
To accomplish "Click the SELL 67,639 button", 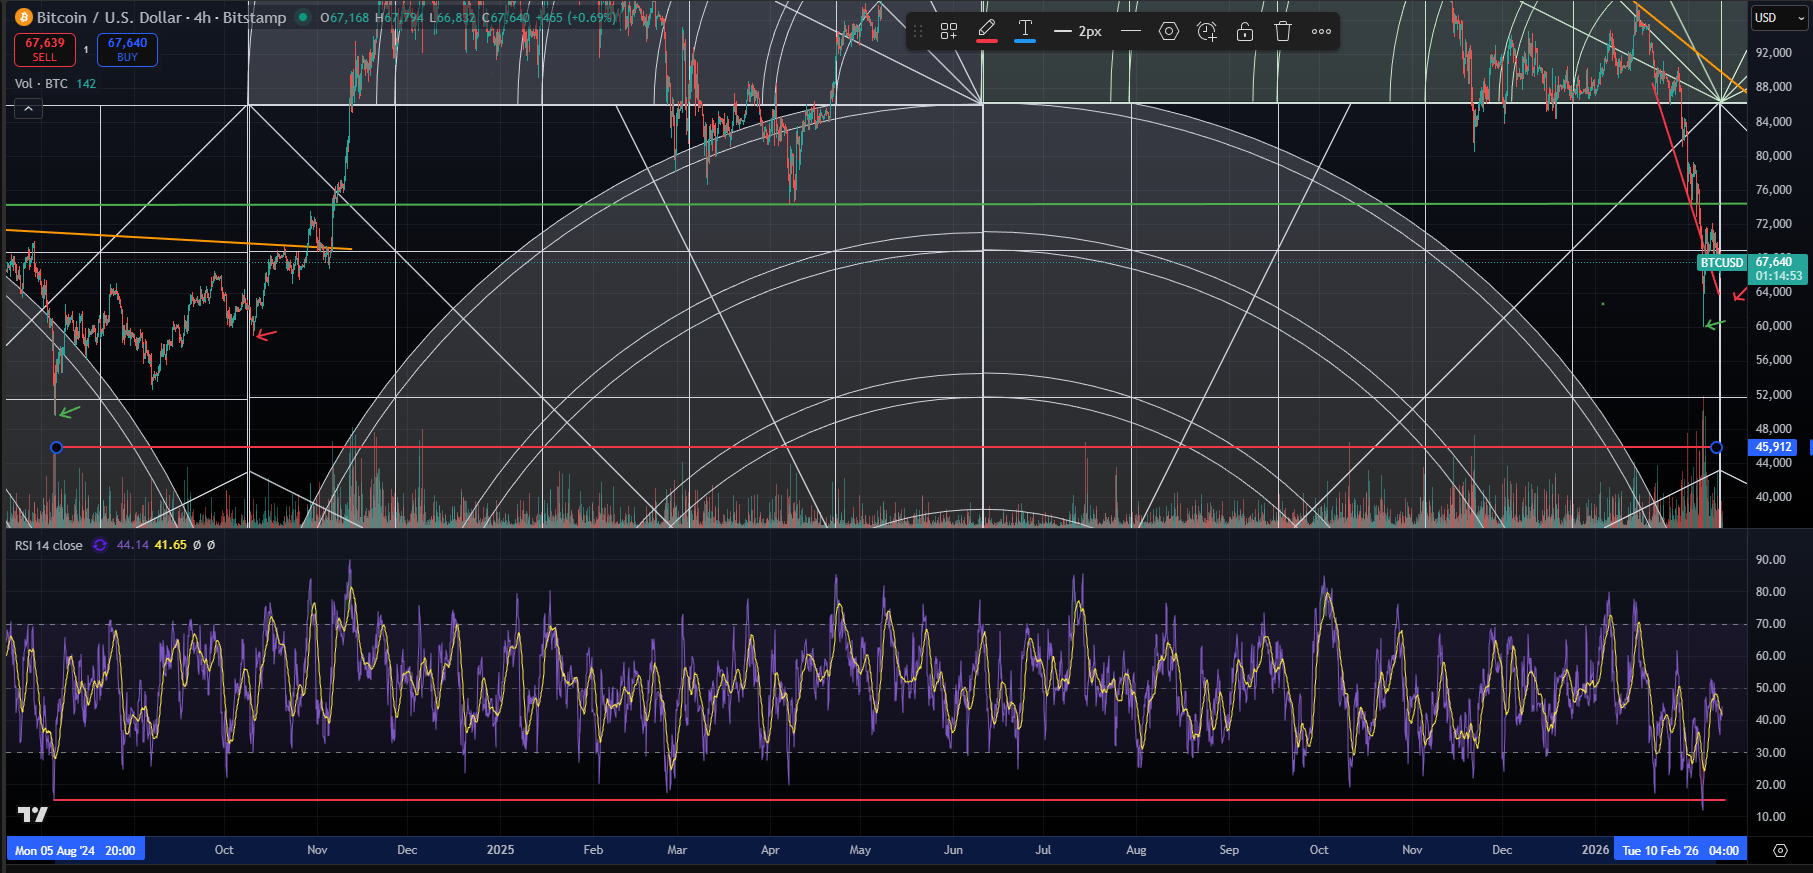I will coord(45,49).
